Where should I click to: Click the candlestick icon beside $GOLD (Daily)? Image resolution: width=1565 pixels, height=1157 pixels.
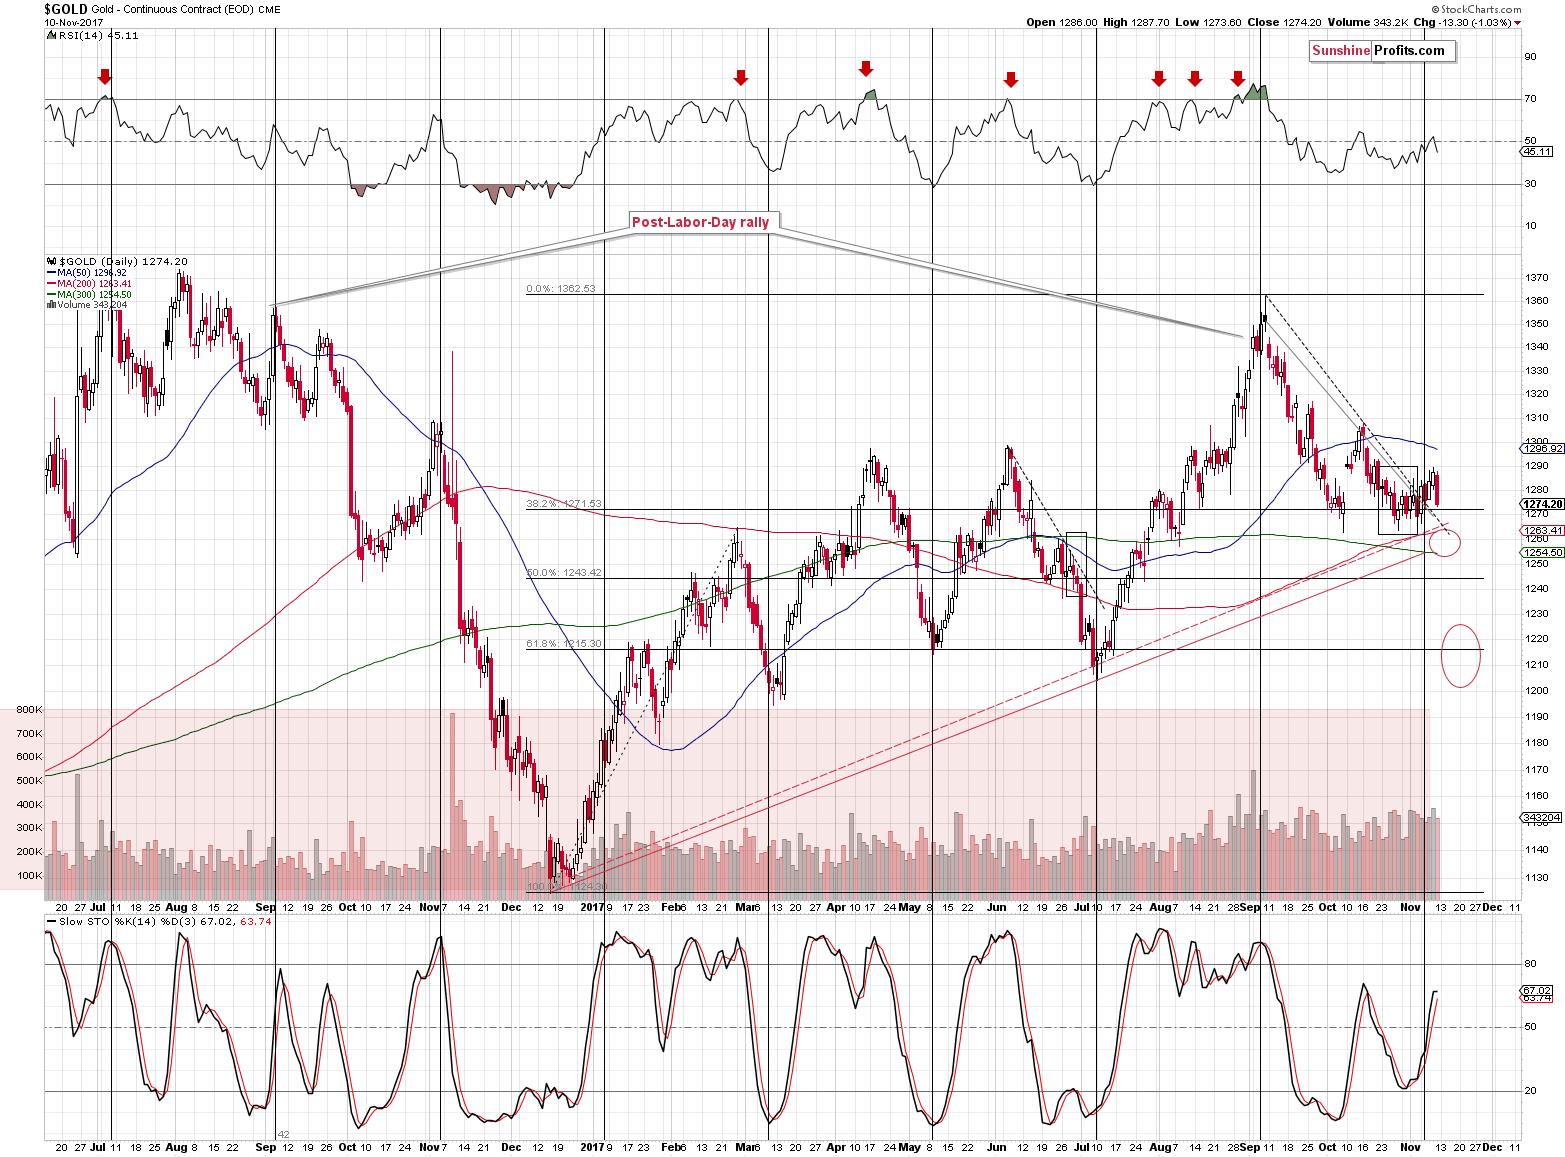(x=51, y=261)
